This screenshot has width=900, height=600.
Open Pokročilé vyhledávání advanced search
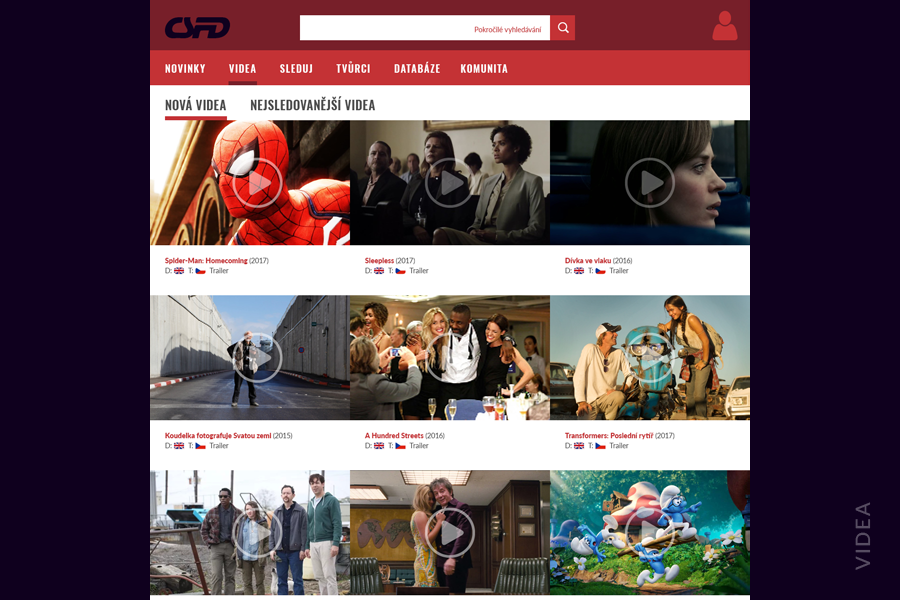(507, 30)
